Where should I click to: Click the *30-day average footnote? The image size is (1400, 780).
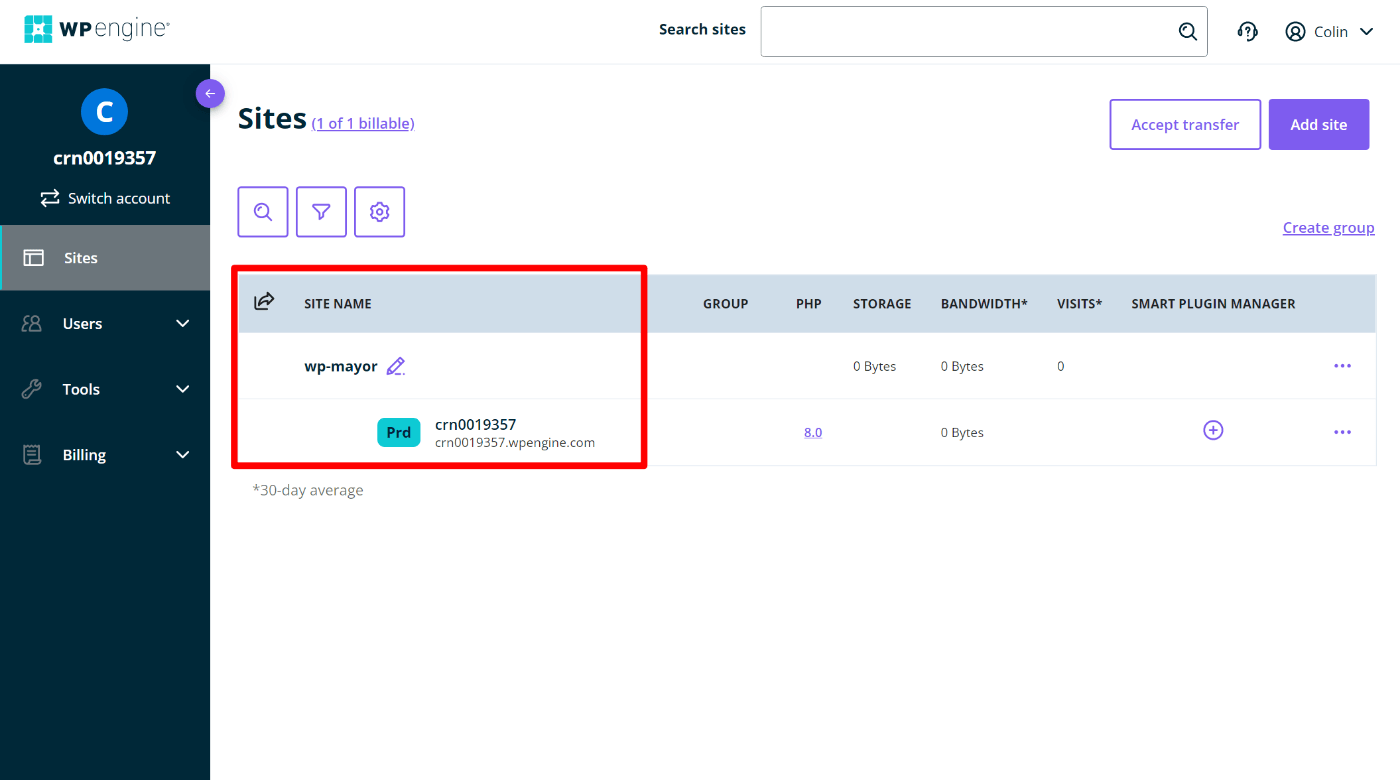coord(308,490)
